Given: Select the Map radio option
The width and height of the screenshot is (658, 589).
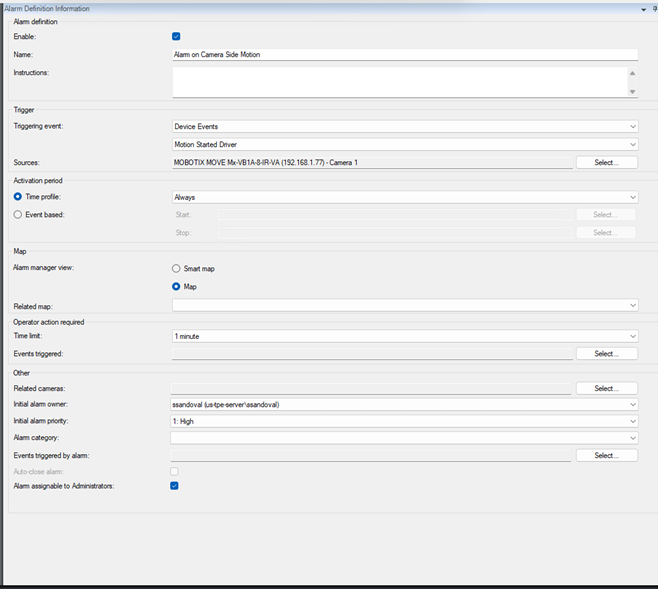Looking at the screenshot, I should coord(176,287).
